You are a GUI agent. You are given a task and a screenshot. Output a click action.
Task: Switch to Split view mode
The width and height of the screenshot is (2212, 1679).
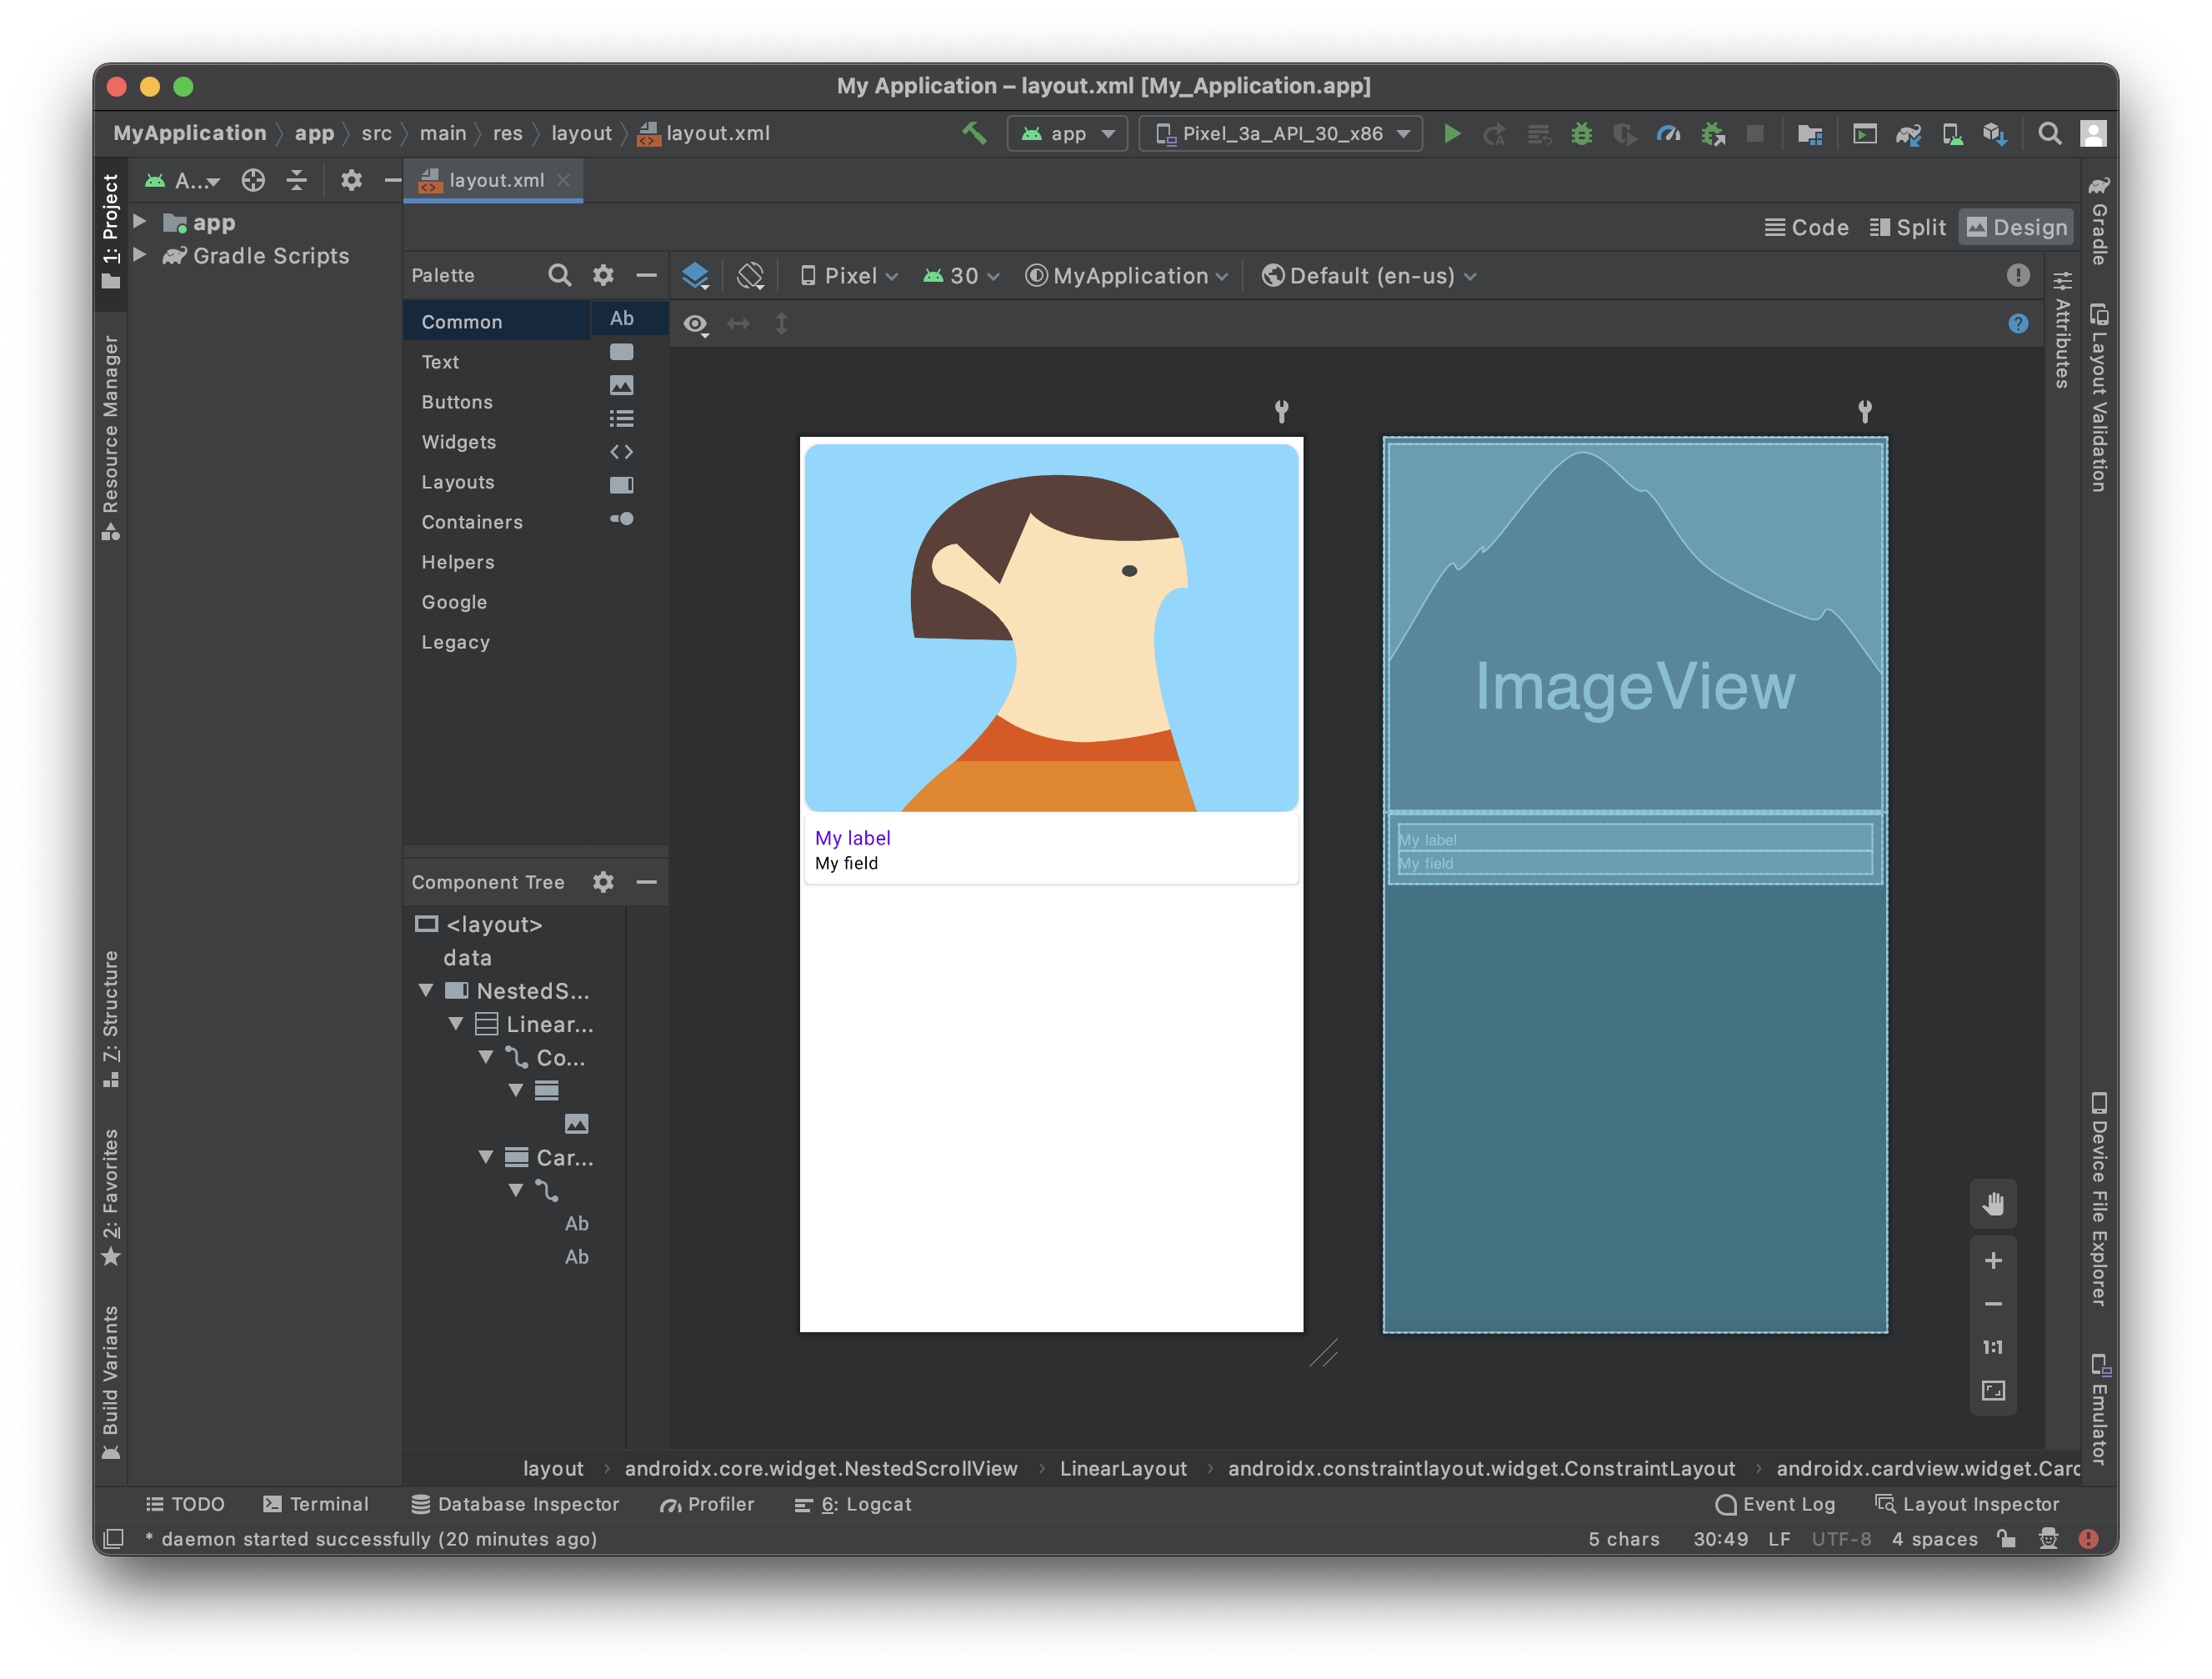(x=1907, y=227)
